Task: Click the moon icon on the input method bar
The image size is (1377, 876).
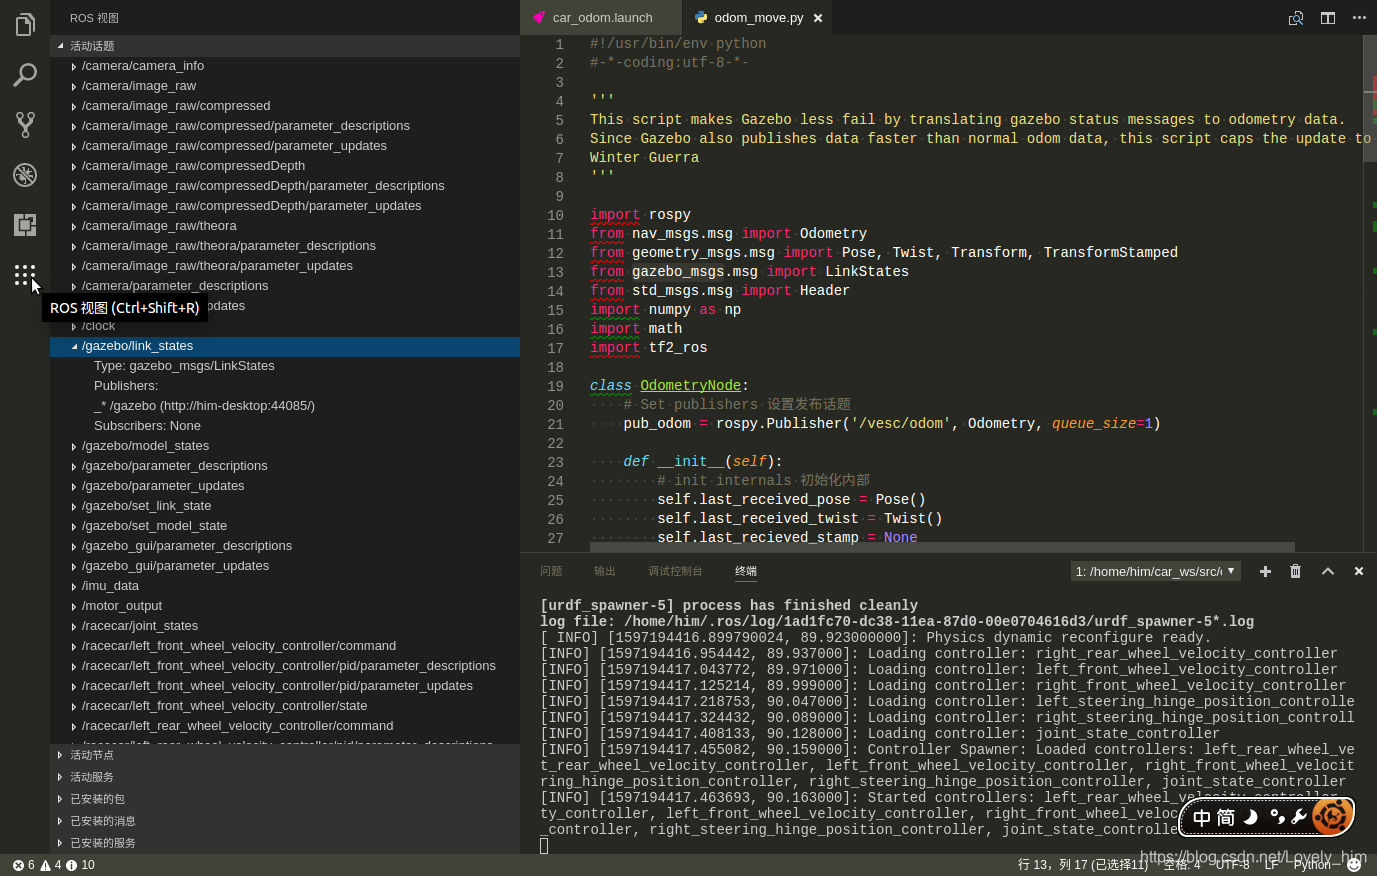Action: 1250,817
